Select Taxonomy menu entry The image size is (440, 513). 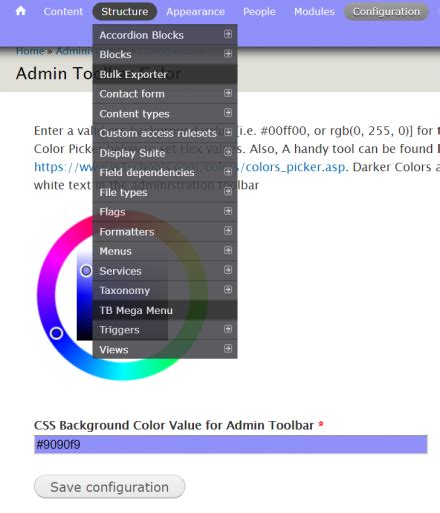tap(165, 290)
